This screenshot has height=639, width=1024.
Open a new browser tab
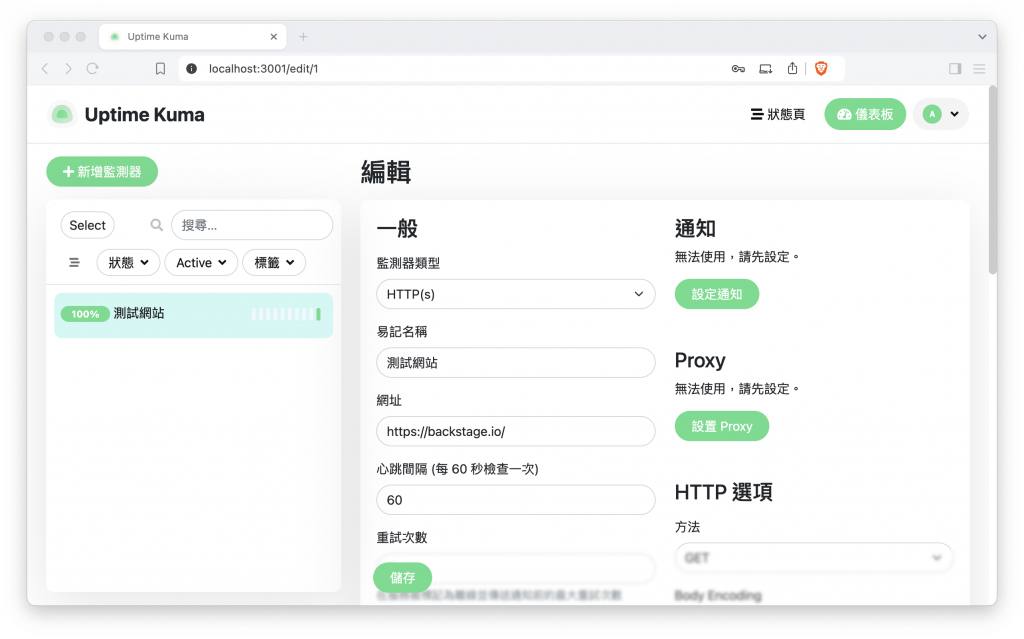(303, 37)
